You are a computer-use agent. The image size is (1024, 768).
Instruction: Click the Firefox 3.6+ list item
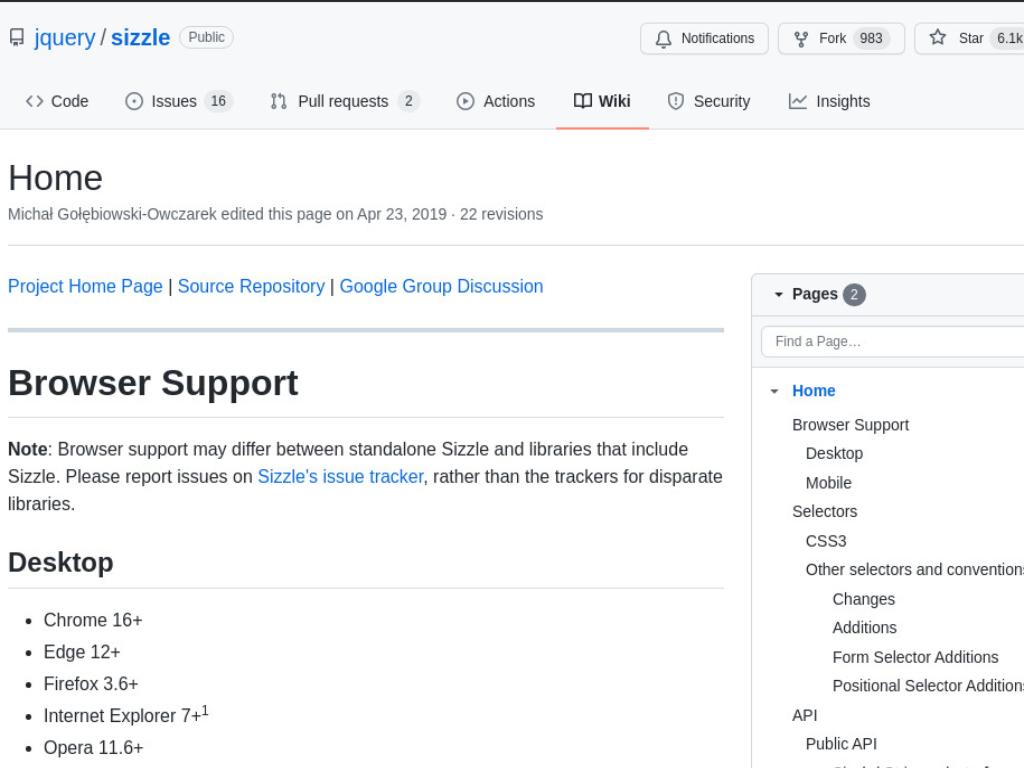click(x=91, y=684)
